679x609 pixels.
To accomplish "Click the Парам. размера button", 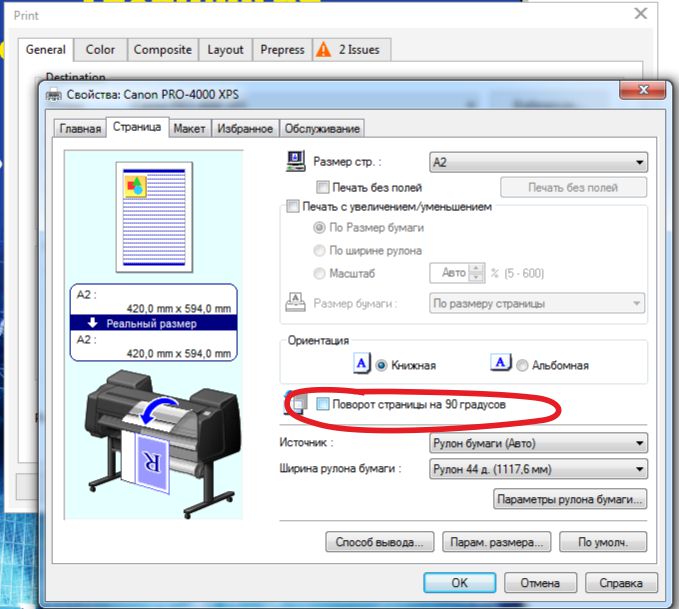I will click(496, 542).
